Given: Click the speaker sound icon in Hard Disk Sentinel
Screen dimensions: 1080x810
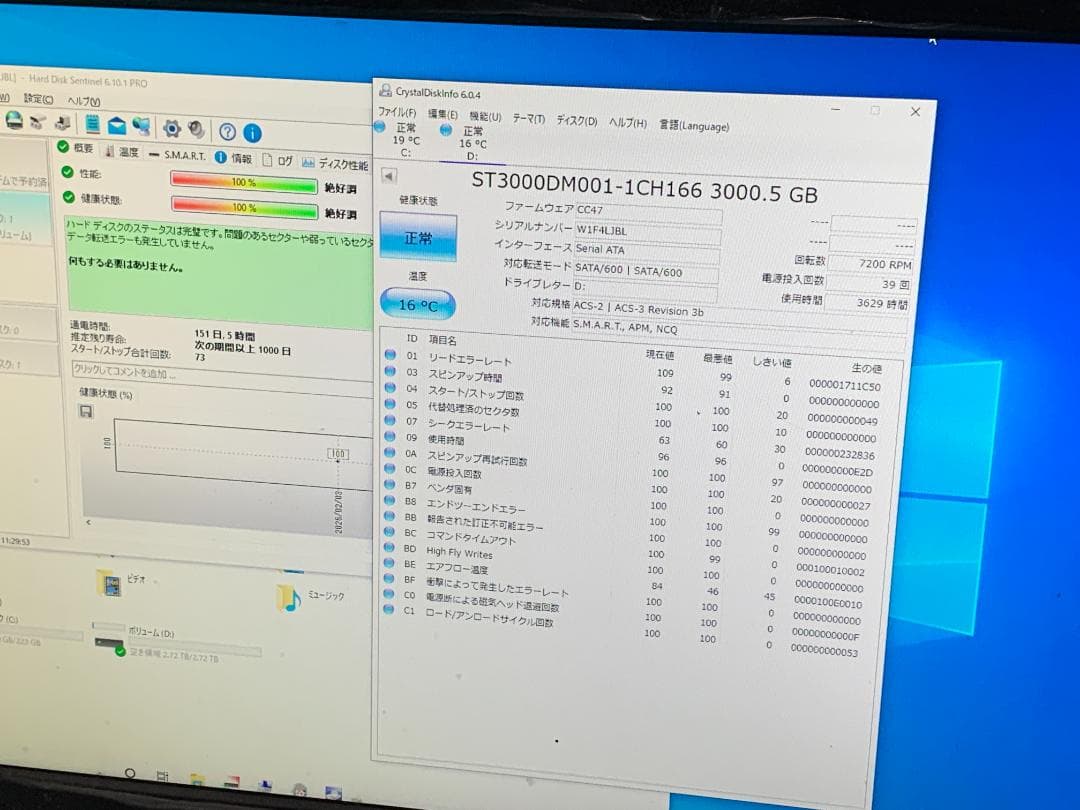Looking at the screenshot, I should (x=197, y=129).
